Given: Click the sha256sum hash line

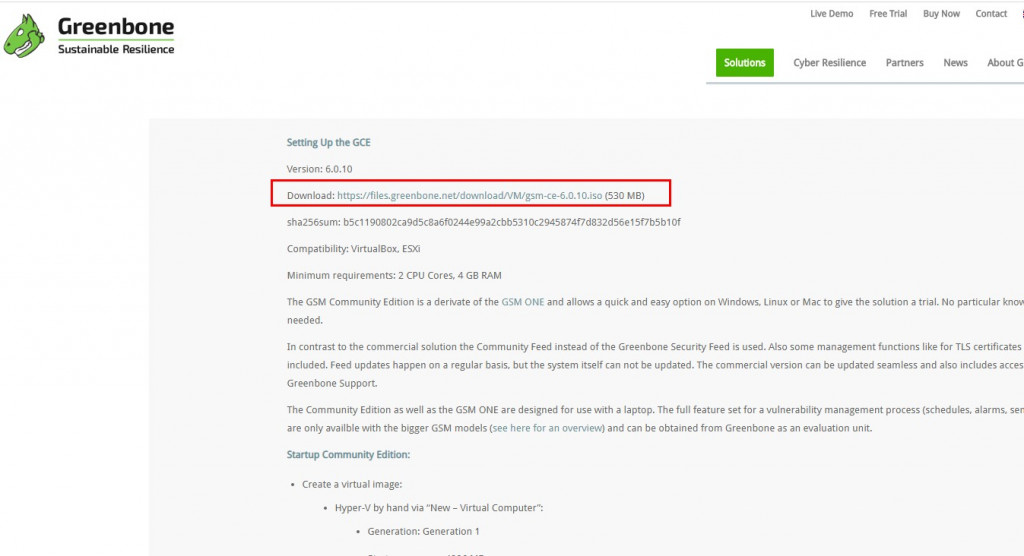Looking at the screenshot, I should point(483,222).
